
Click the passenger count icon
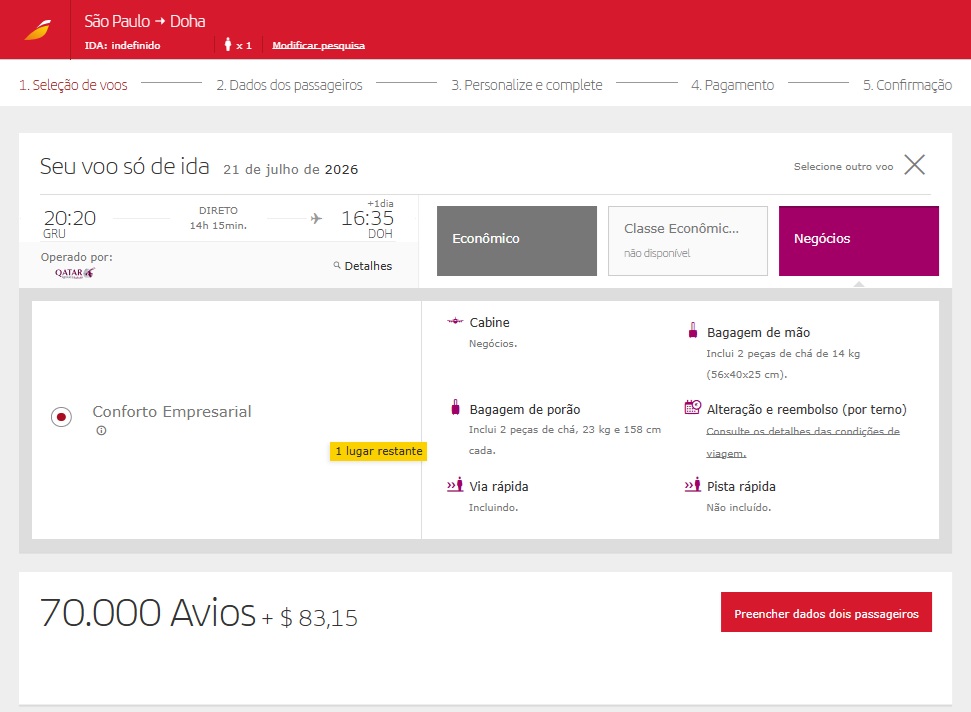(228, 45)
